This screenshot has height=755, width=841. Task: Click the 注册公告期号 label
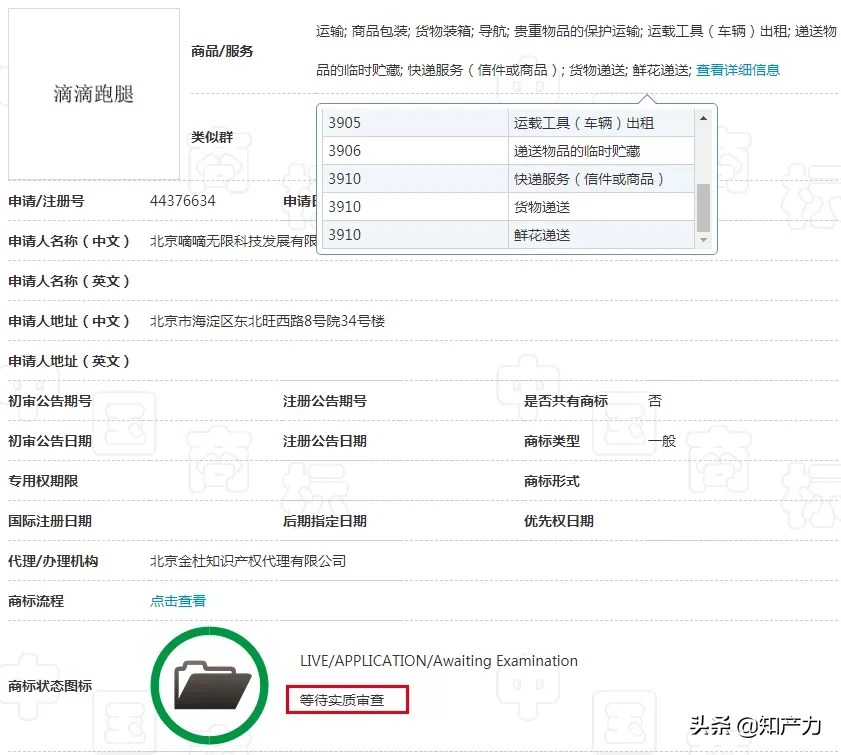click(x=324, y=401)
